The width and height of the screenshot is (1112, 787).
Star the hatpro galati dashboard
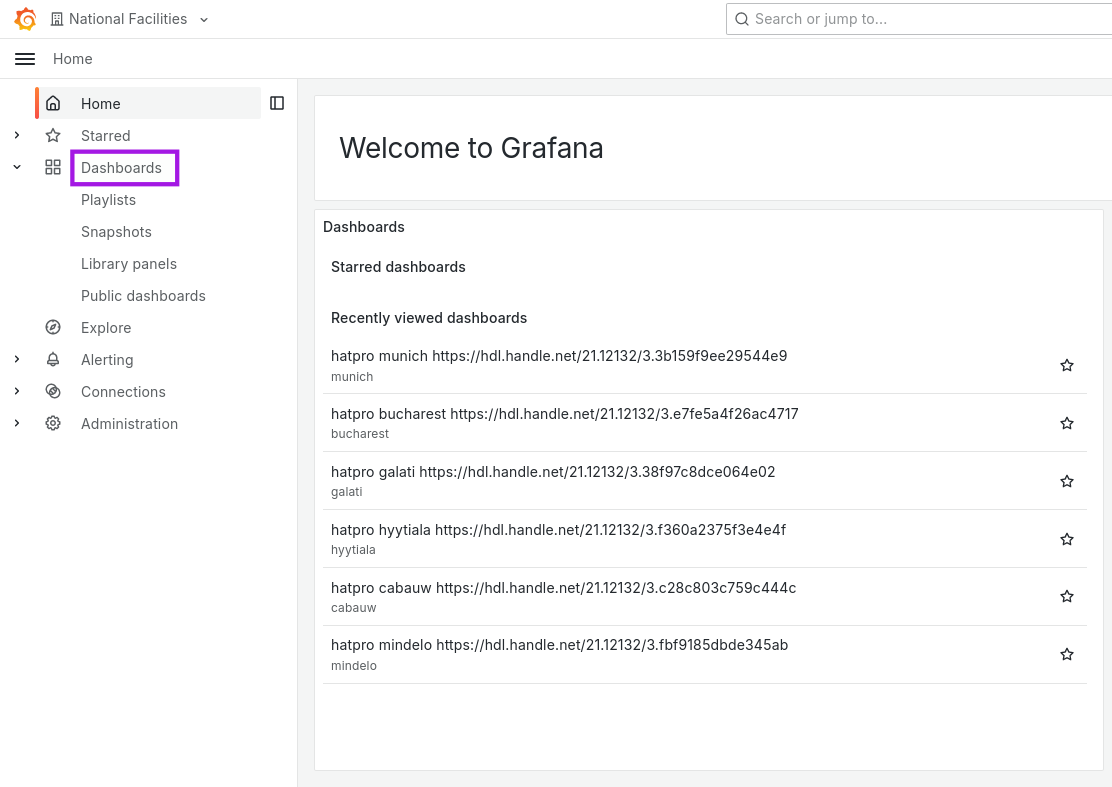pyautogui.click(x=1067, y=481)
